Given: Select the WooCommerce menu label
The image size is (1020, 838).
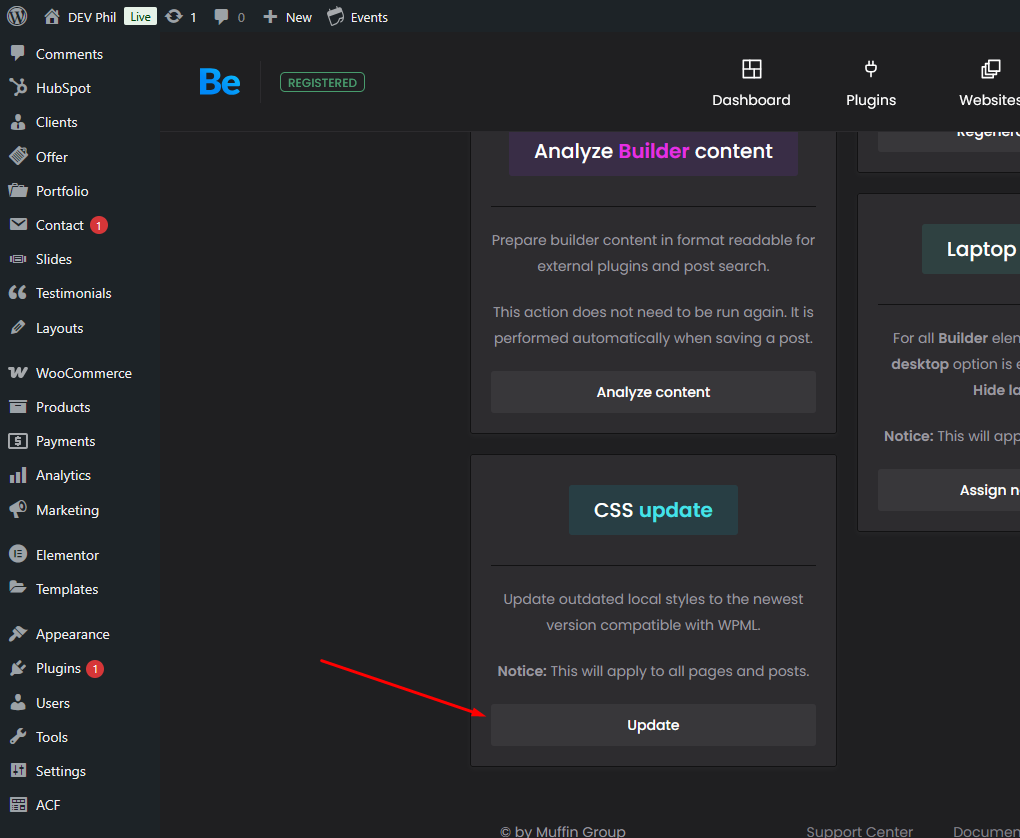Looking at the screenshot, I should tap(84, 373).
